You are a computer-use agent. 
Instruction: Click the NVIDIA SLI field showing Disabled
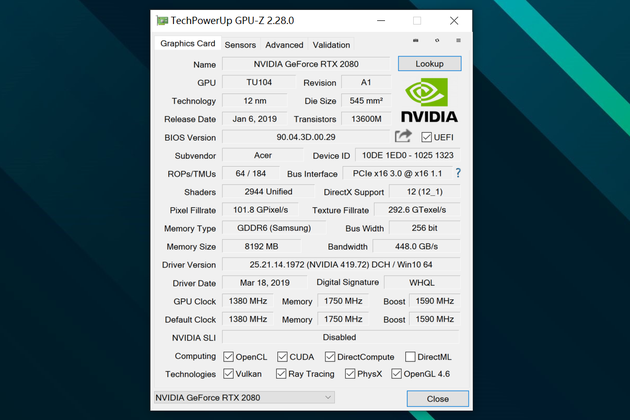pyautogui.click(x=340, y=338)
